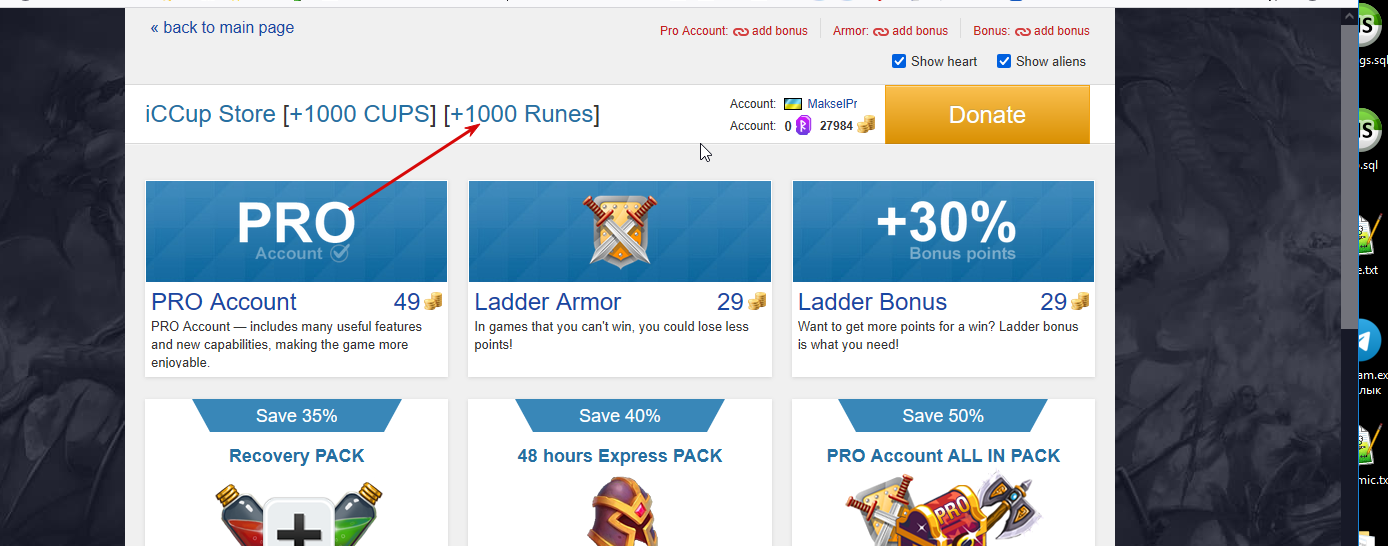Image resolution: width=1388 pixels, height=546 pixels.
Task: Click the Ukrainian flag icon near MakselPr
Action: click(x=792, y=104)
